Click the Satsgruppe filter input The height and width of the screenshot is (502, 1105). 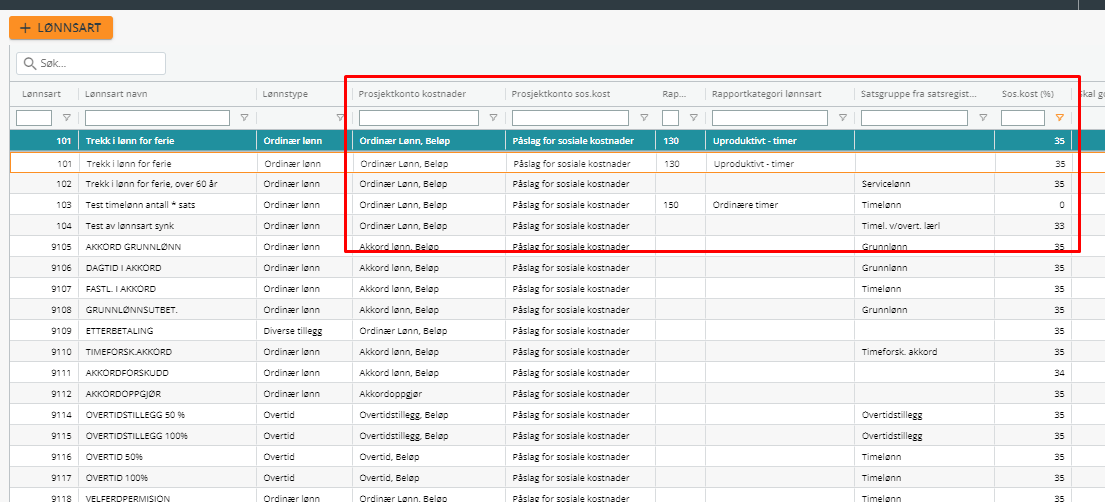914,118
